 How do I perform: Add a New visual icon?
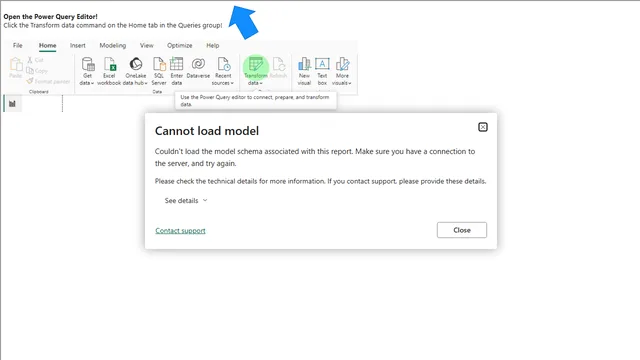pos(304,64)
